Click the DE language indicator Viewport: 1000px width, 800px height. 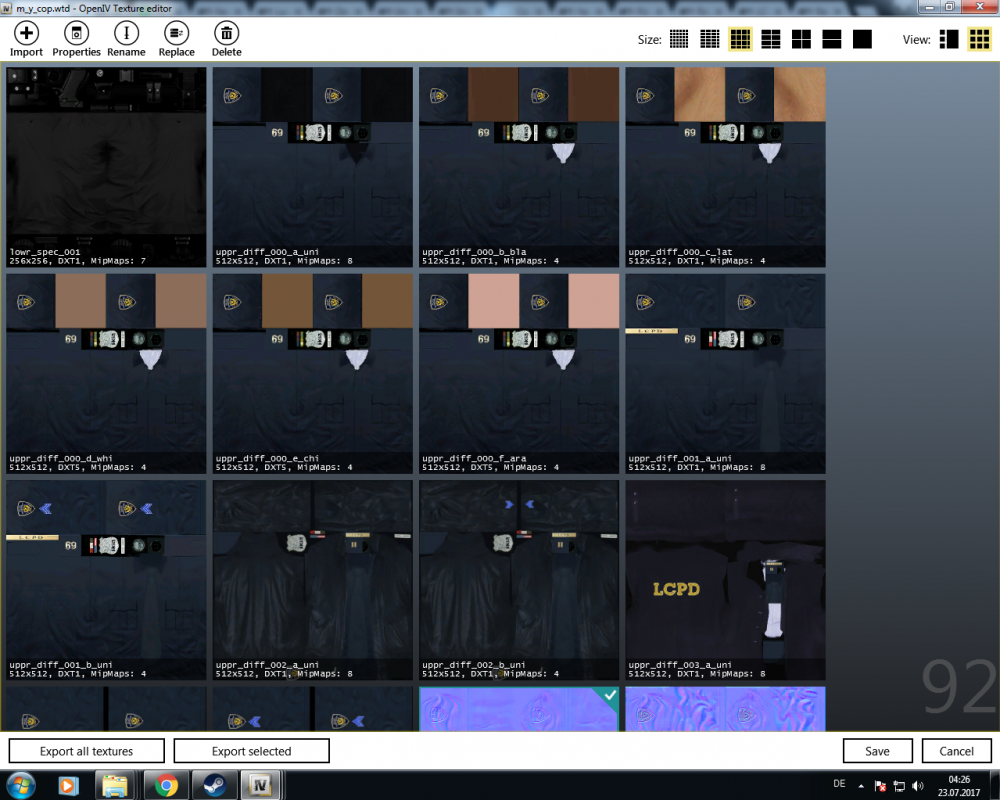(839, 784)
